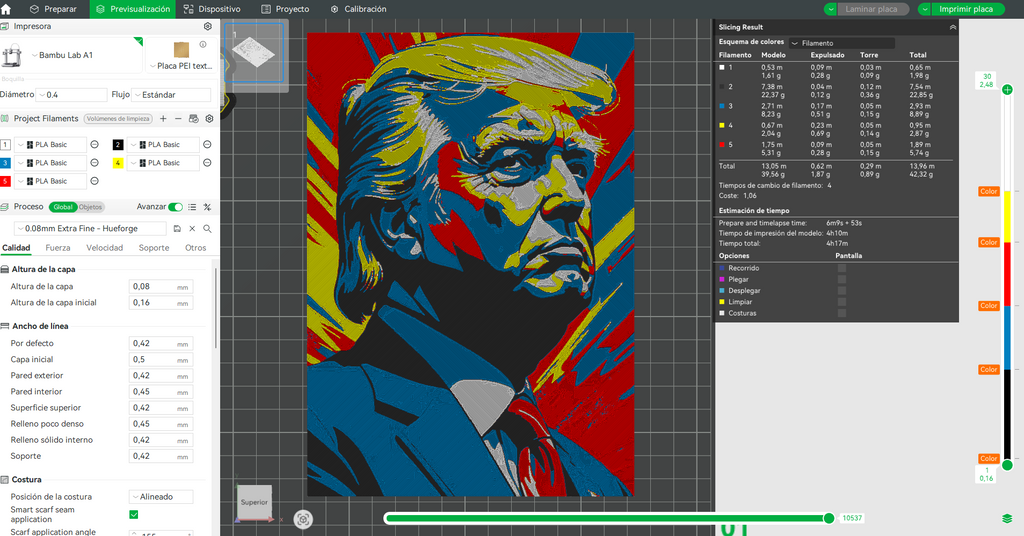
Task: Click the compare presets icon in Proceso row
Action: click(207, 207)
